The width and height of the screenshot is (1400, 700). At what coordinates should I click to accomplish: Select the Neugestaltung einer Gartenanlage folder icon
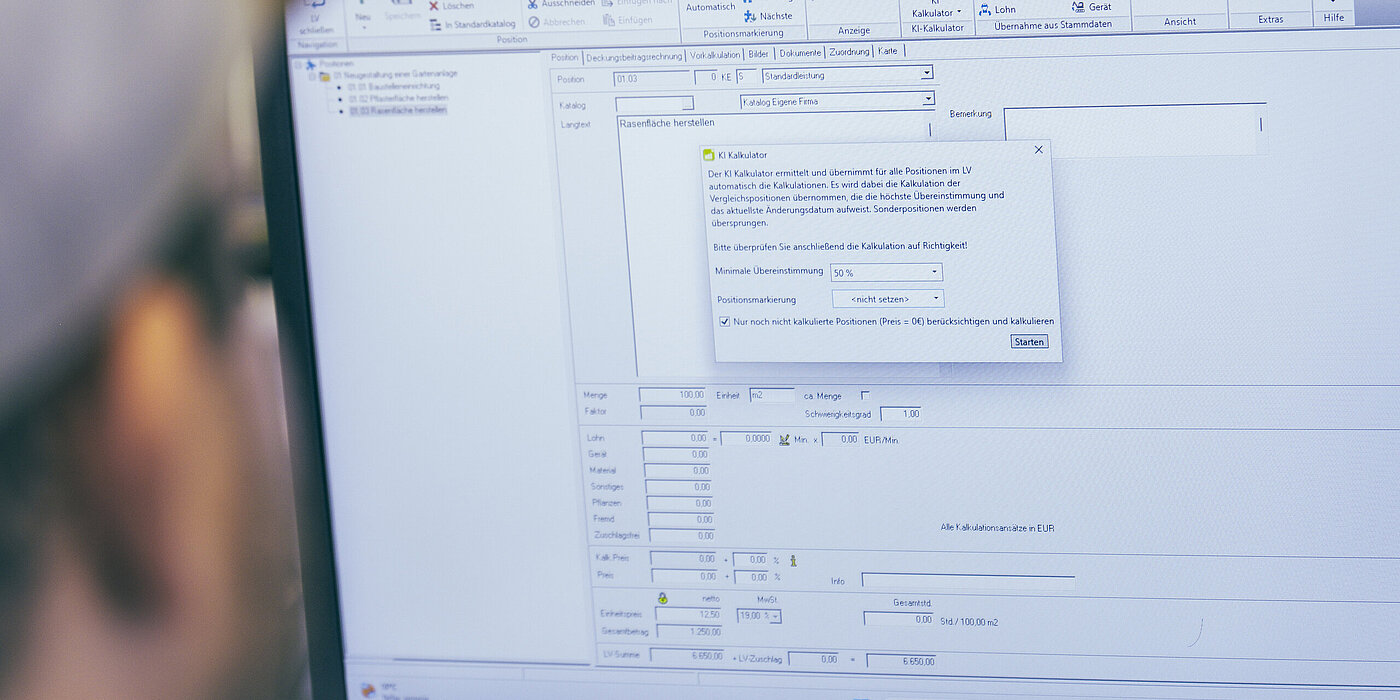tap(325, 76)
